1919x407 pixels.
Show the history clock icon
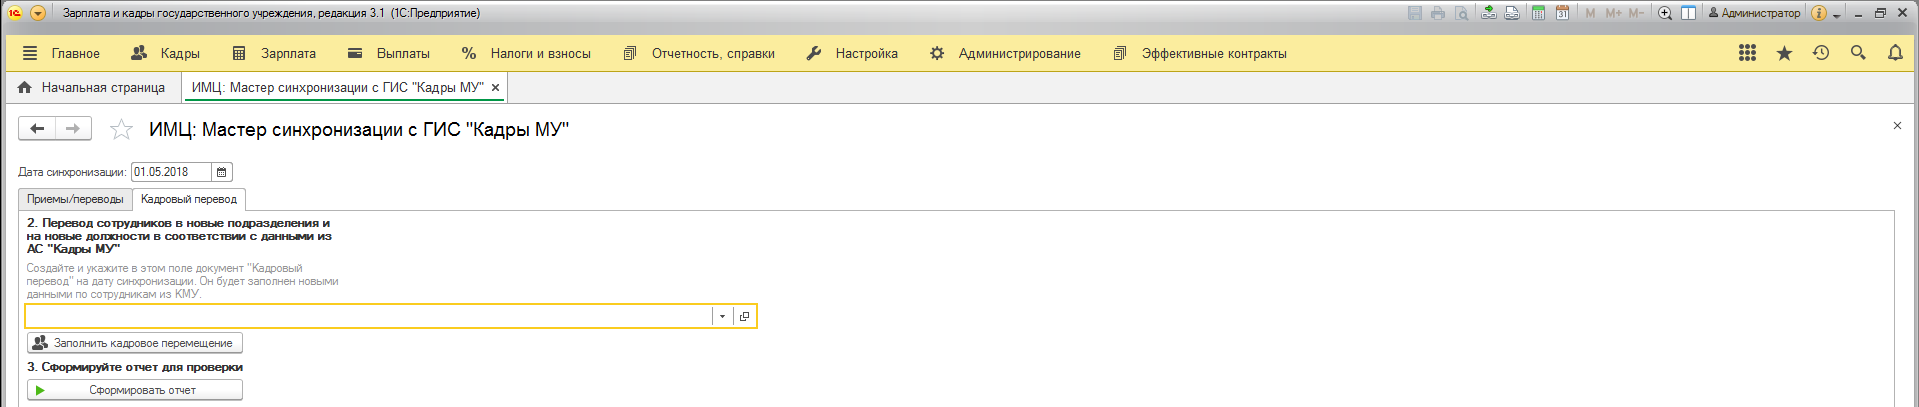(1821, 53)
